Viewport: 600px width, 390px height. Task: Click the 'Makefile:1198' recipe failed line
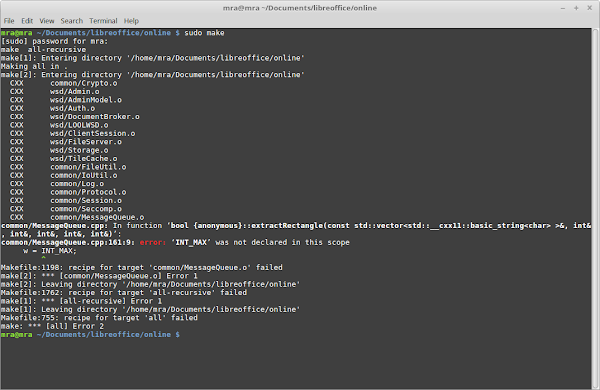(x=142, y=268)
